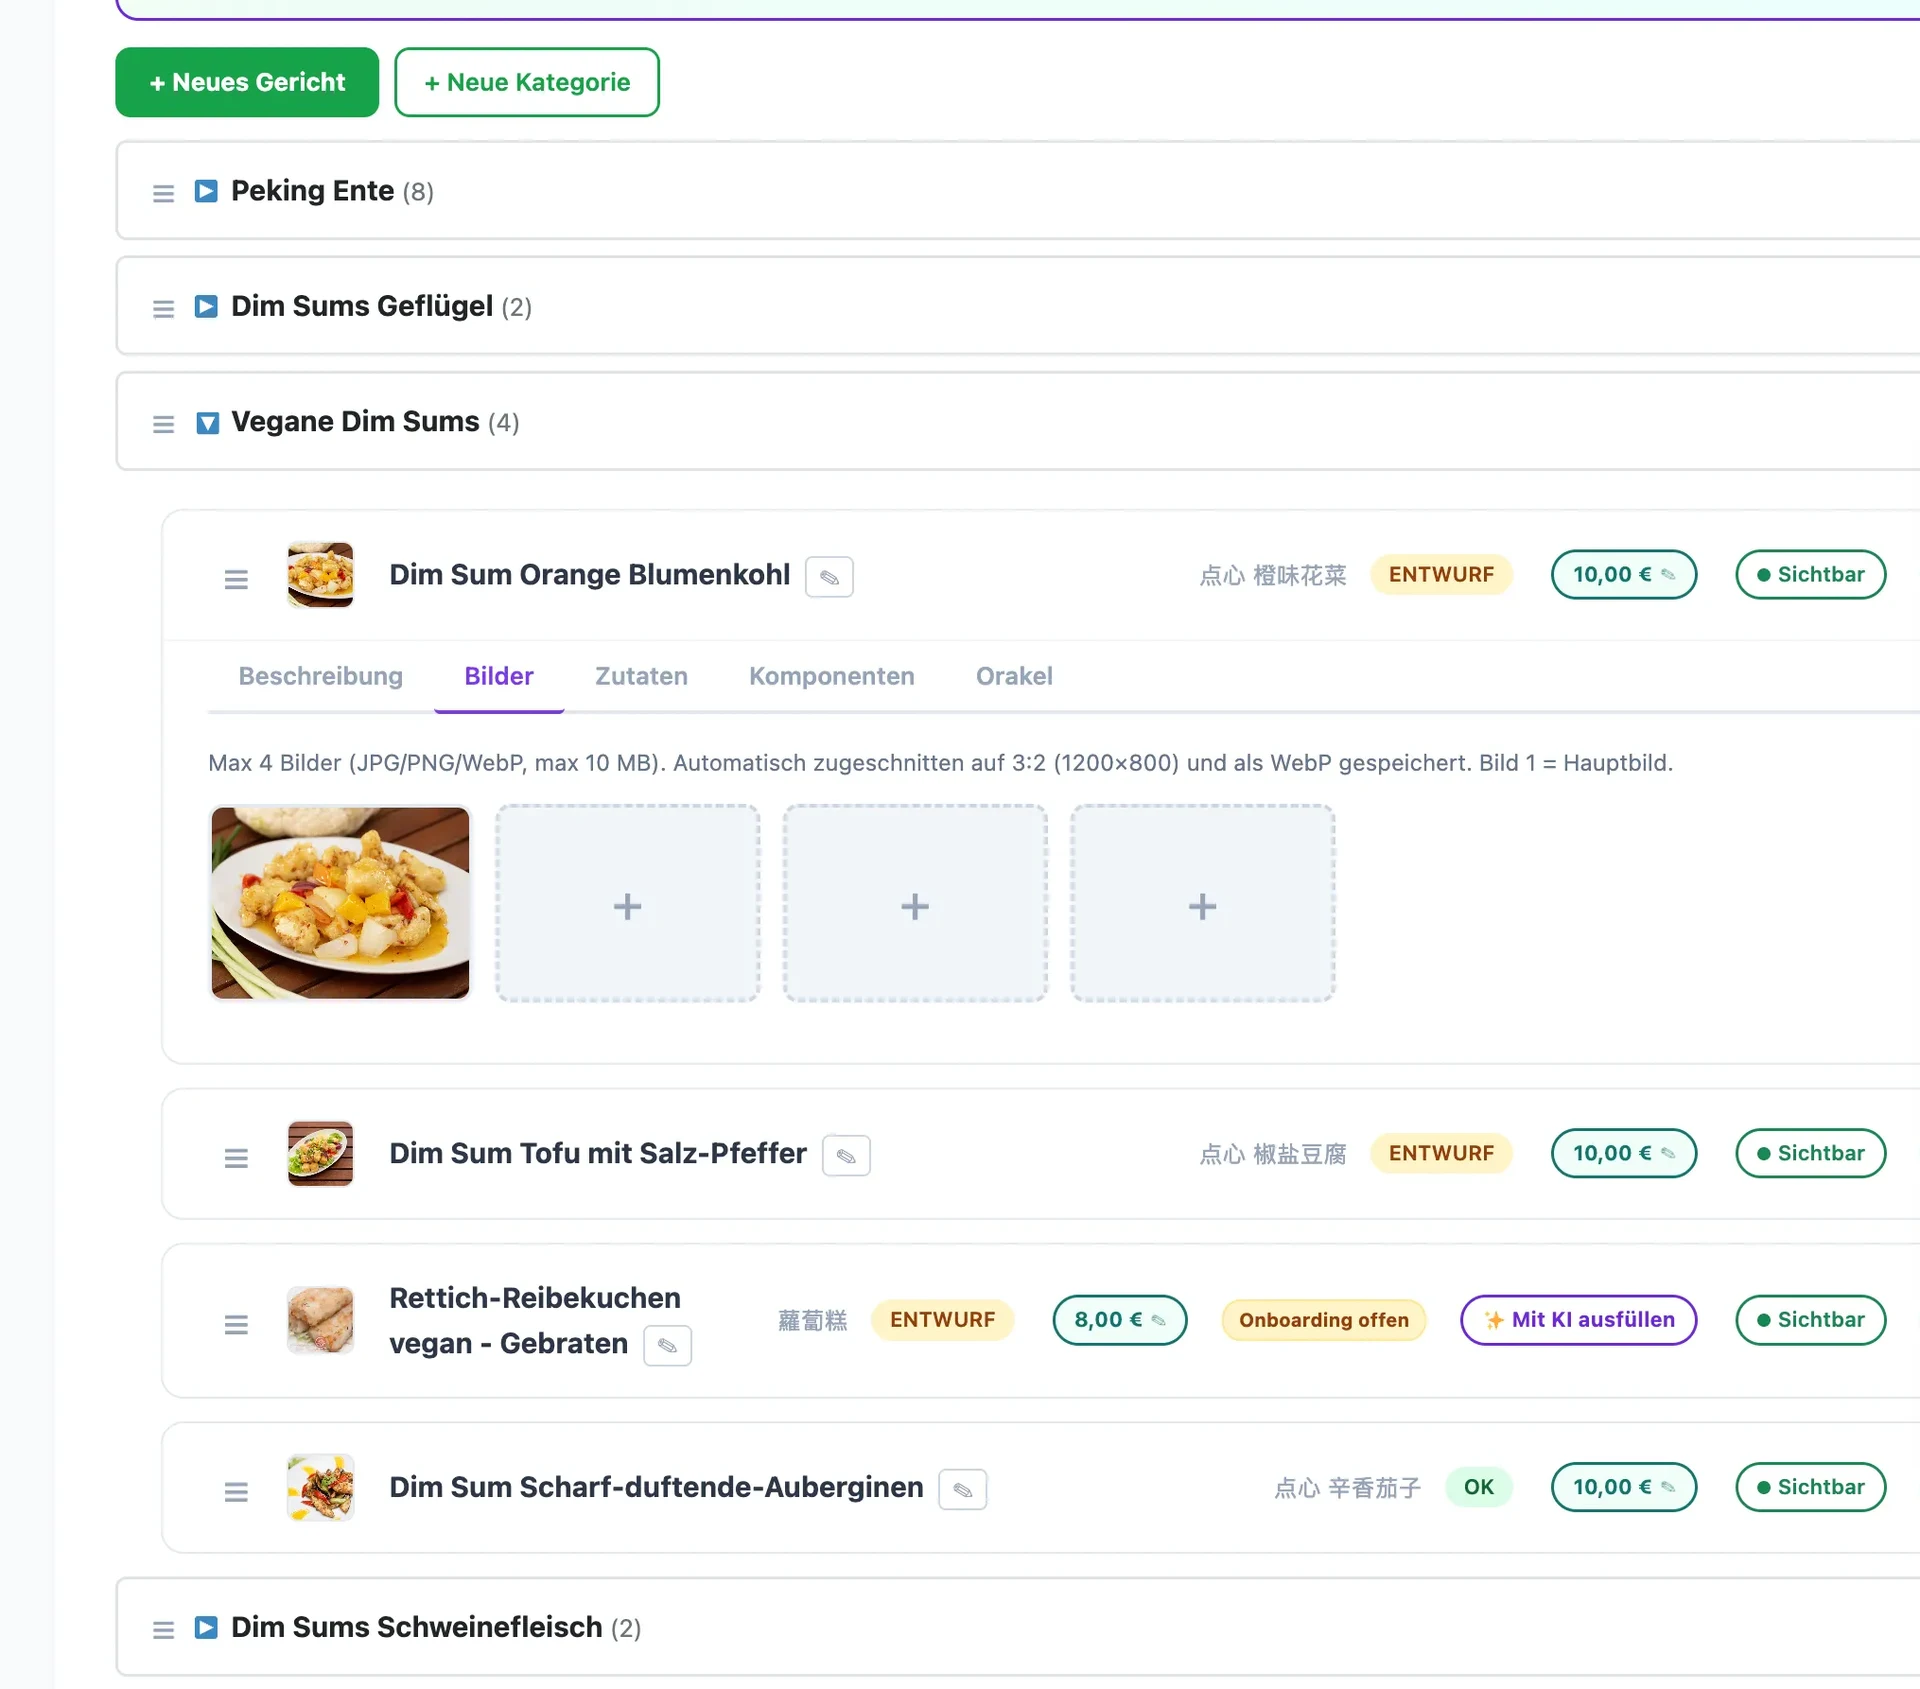This screenshot has width=1920, height=1689.
Task: Click Mit KI ausfüllen button
Action: (x=1578, y=1320)
